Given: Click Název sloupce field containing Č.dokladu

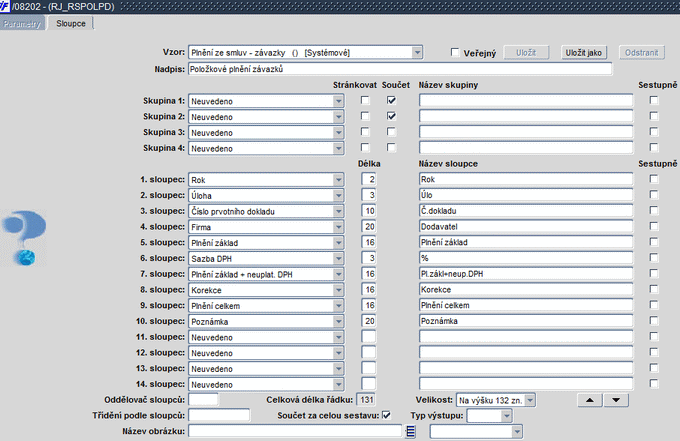Looking at the screenshot, I should 526,211.
